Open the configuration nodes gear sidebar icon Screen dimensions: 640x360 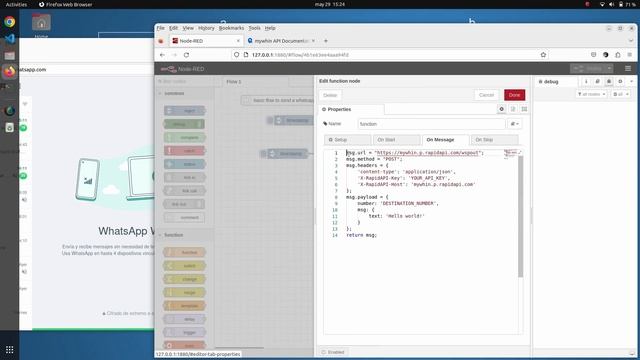tap(620, 82)
